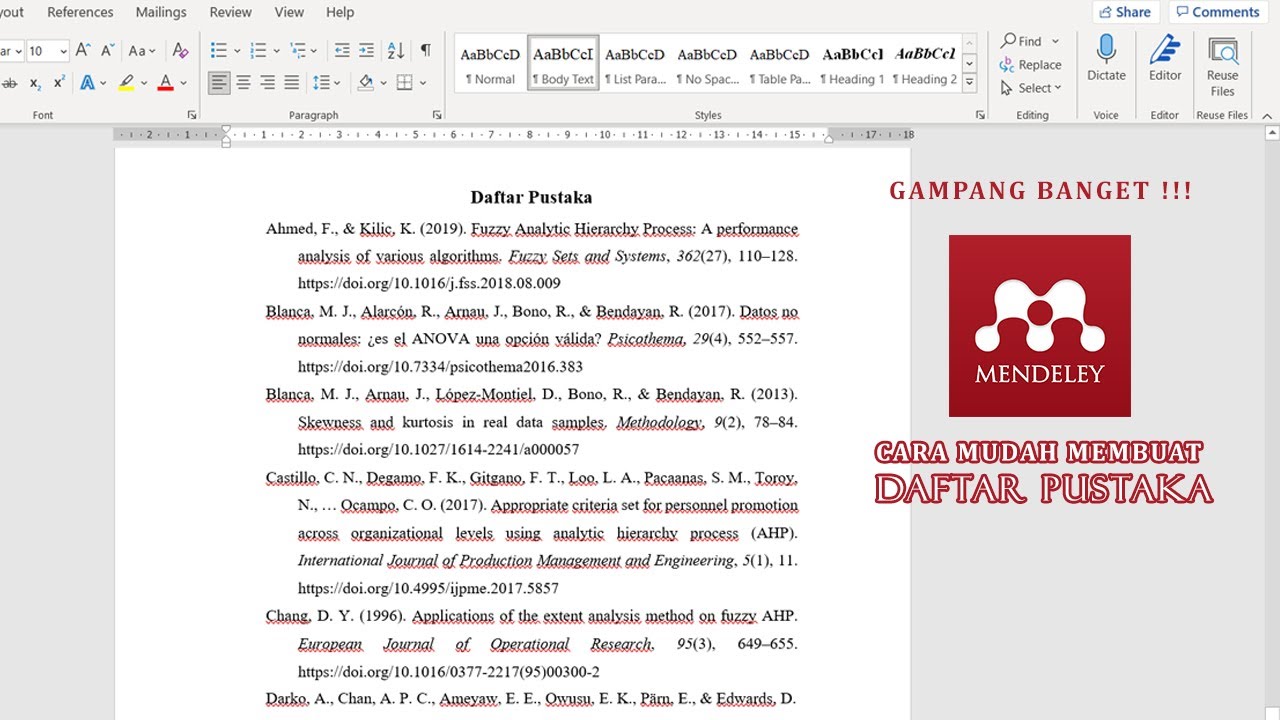Image resolution: width=1280 pixels, height=720 pixels.
Task: Open Change Case Aa dropdown
Action: coord(143,50)
